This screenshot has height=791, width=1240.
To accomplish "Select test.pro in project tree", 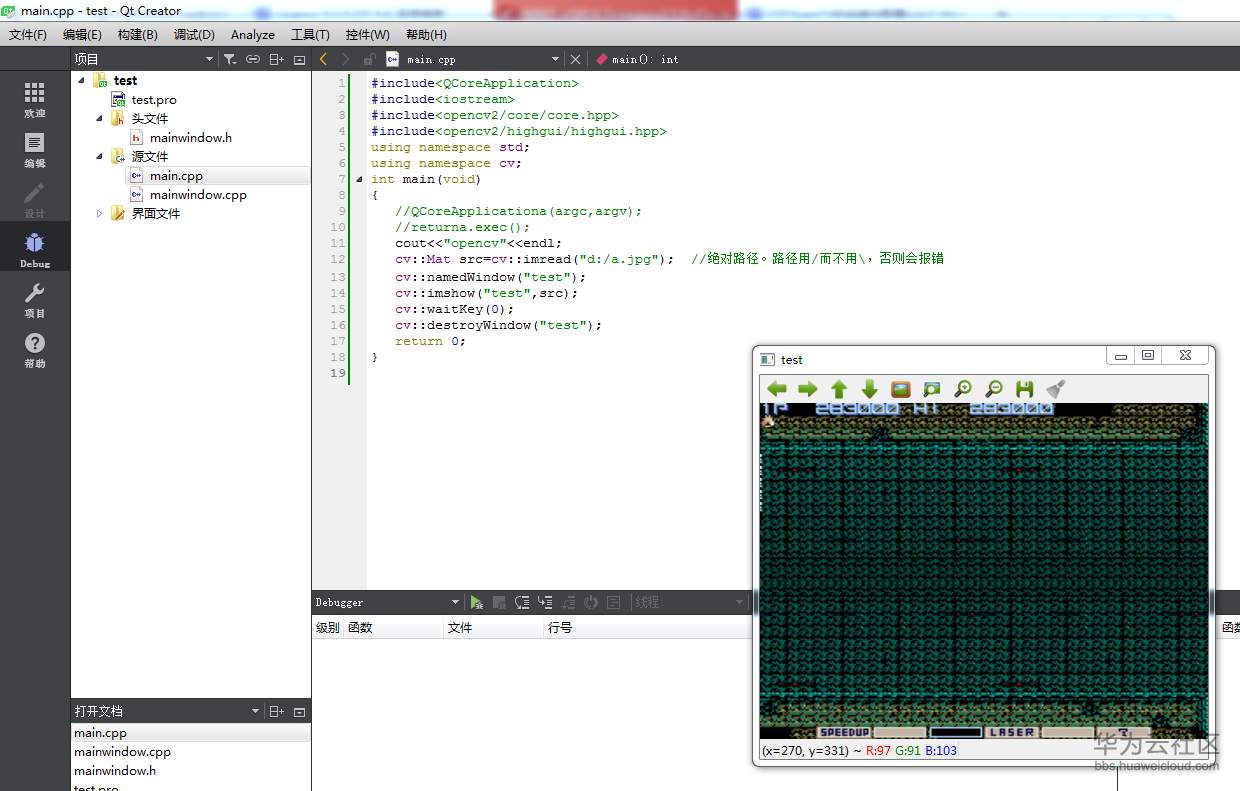I will [154, 100].
